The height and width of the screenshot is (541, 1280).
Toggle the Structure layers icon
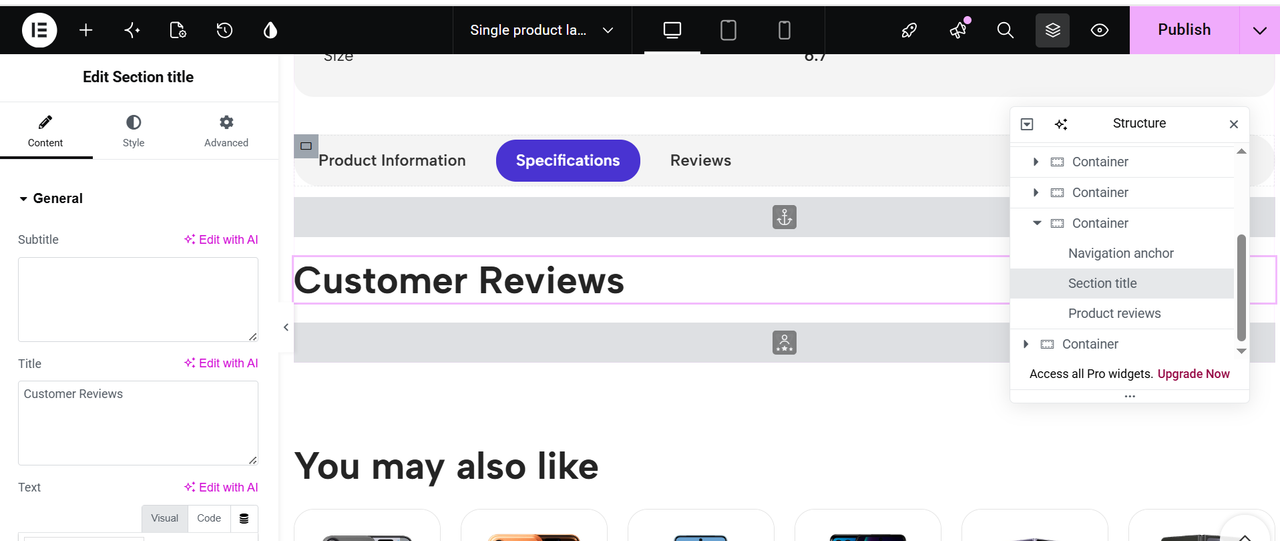pos(1053,30)
